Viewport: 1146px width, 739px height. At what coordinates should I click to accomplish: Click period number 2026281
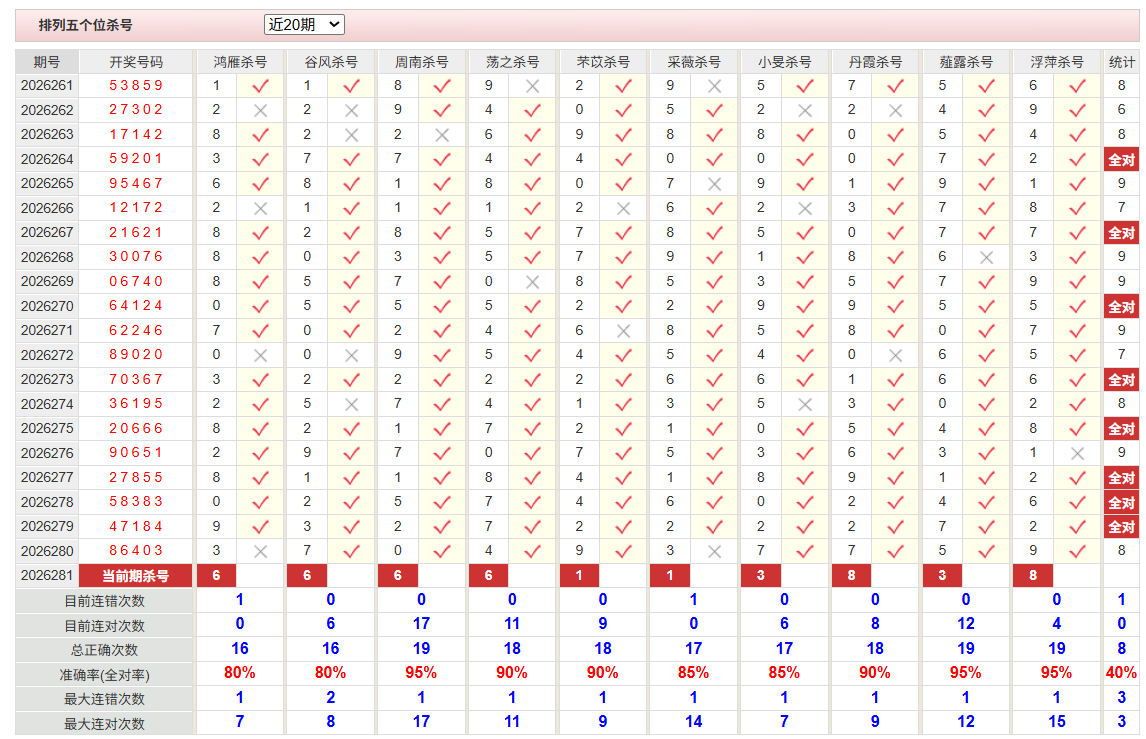coord(47,575)
